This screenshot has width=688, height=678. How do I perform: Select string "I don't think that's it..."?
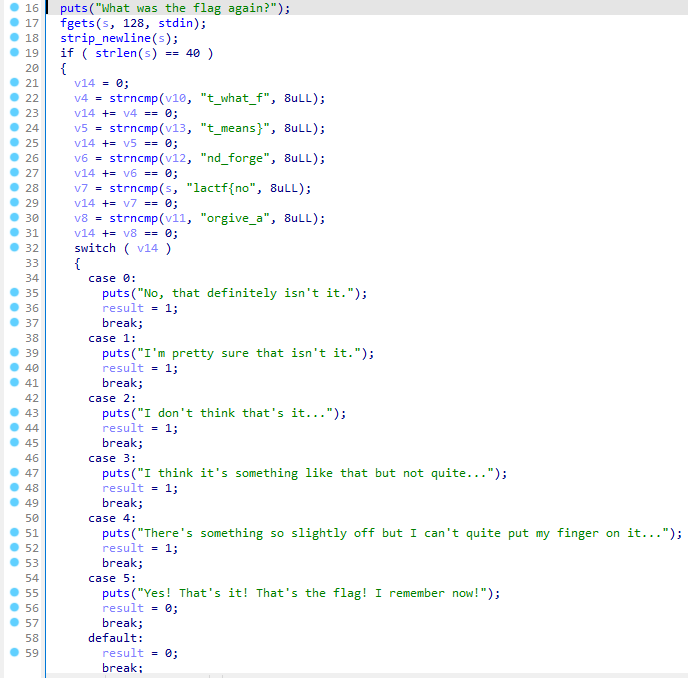tap(235, 413)
